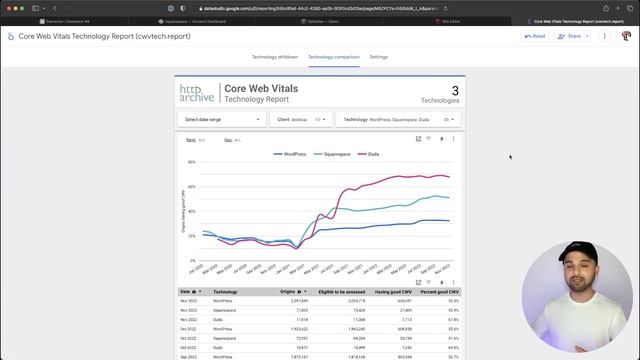Click the Share button
Viewport: 640px width, 360px height.
569,36
